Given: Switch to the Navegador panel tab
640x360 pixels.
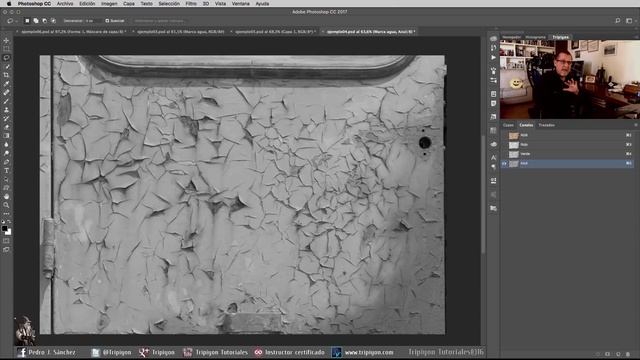Looking at the screenshot, I should [511, 37].
